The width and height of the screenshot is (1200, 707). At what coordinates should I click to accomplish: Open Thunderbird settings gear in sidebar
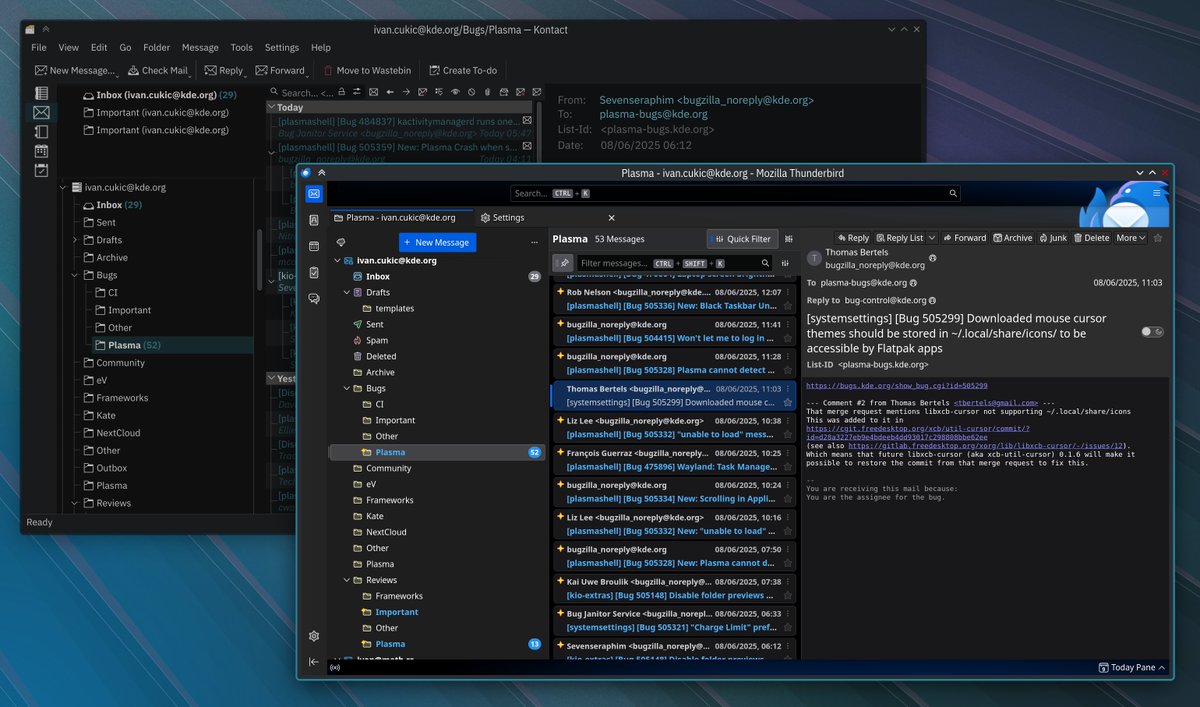click(x=314, y=636)
